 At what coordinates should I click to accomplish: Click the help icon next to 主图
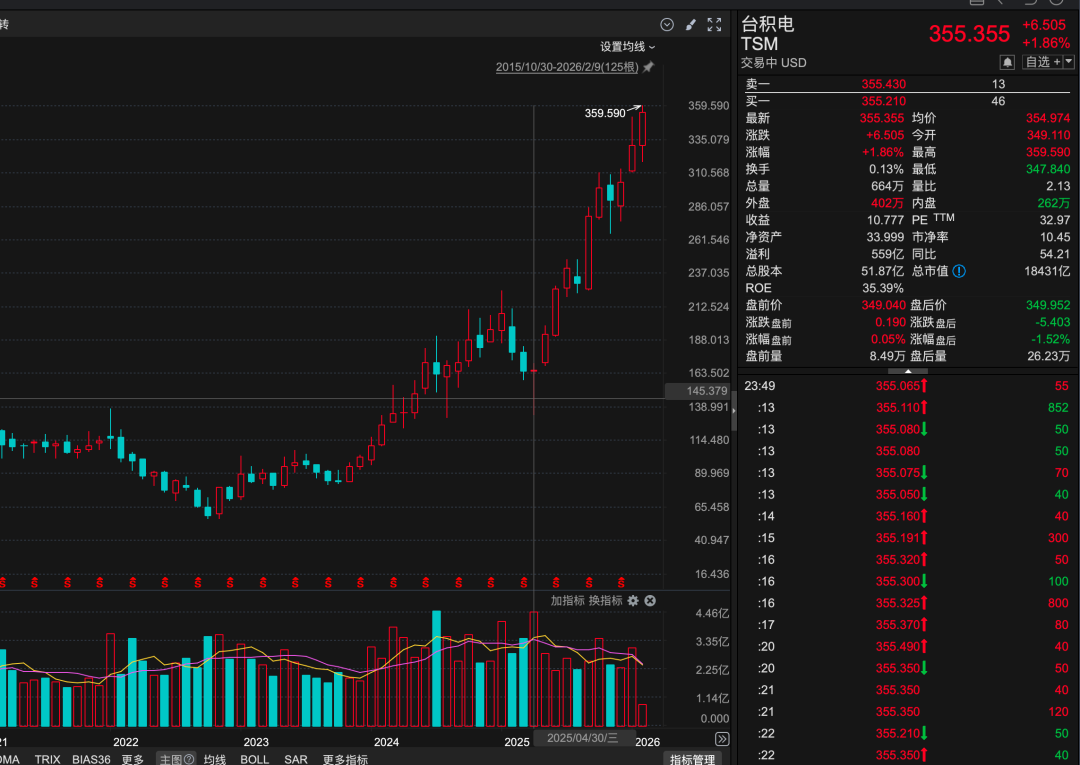(189, 759)
